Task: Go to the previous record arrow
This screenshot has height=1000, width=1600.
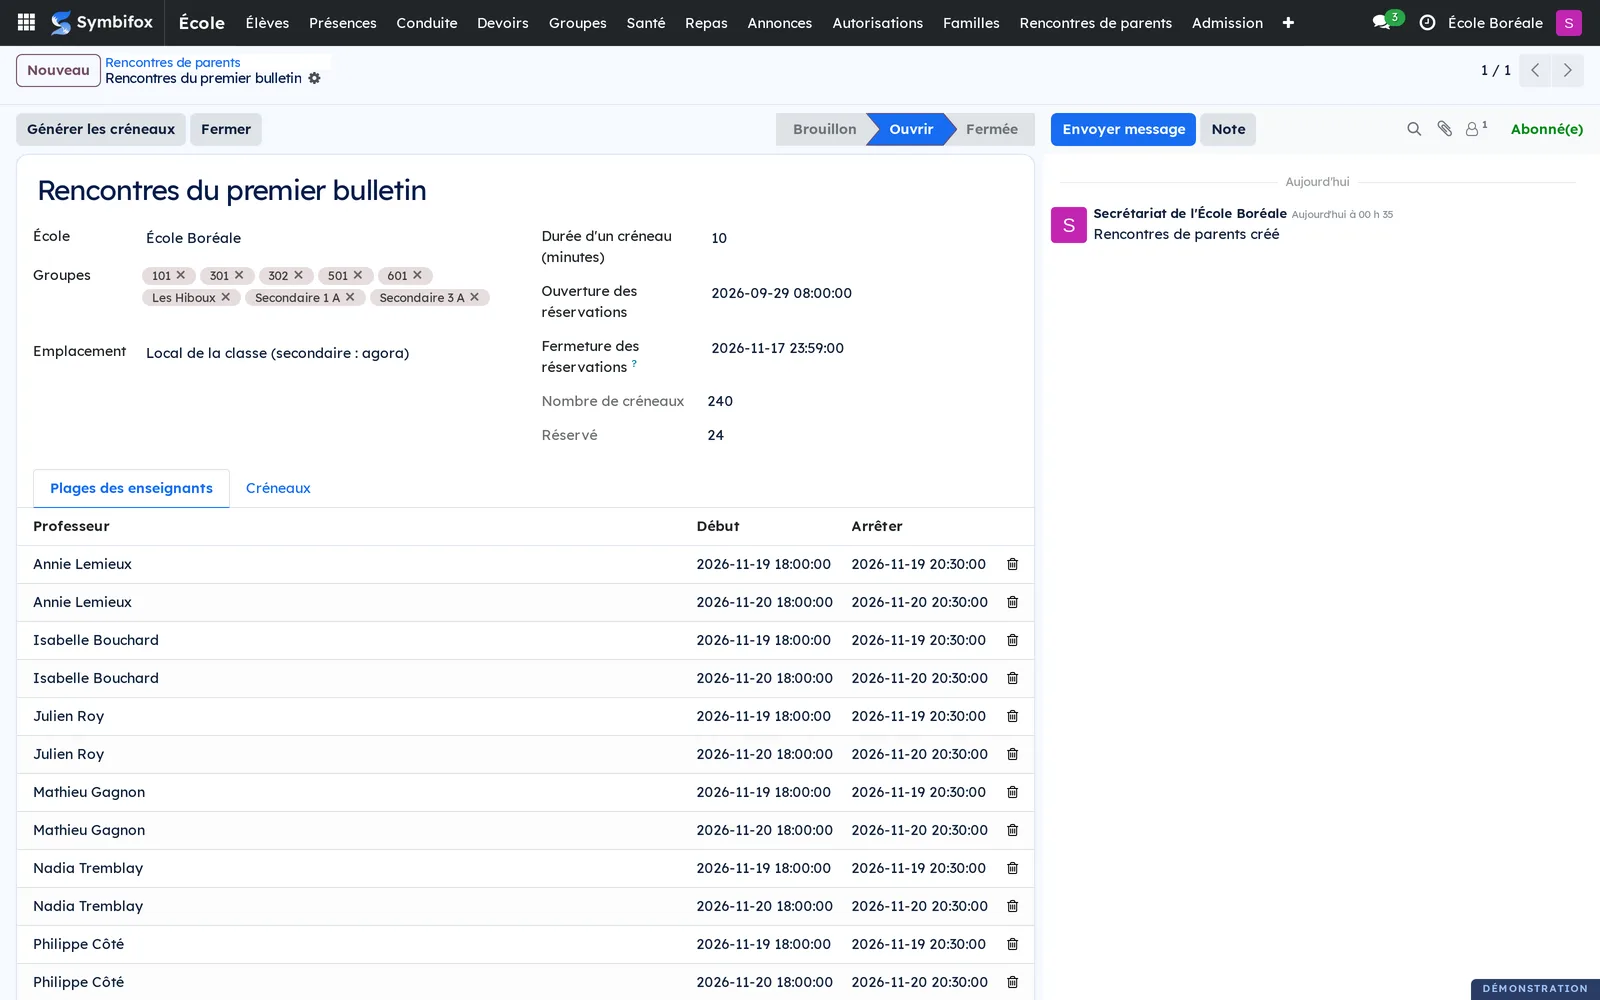Action: tap(1535, 70)
